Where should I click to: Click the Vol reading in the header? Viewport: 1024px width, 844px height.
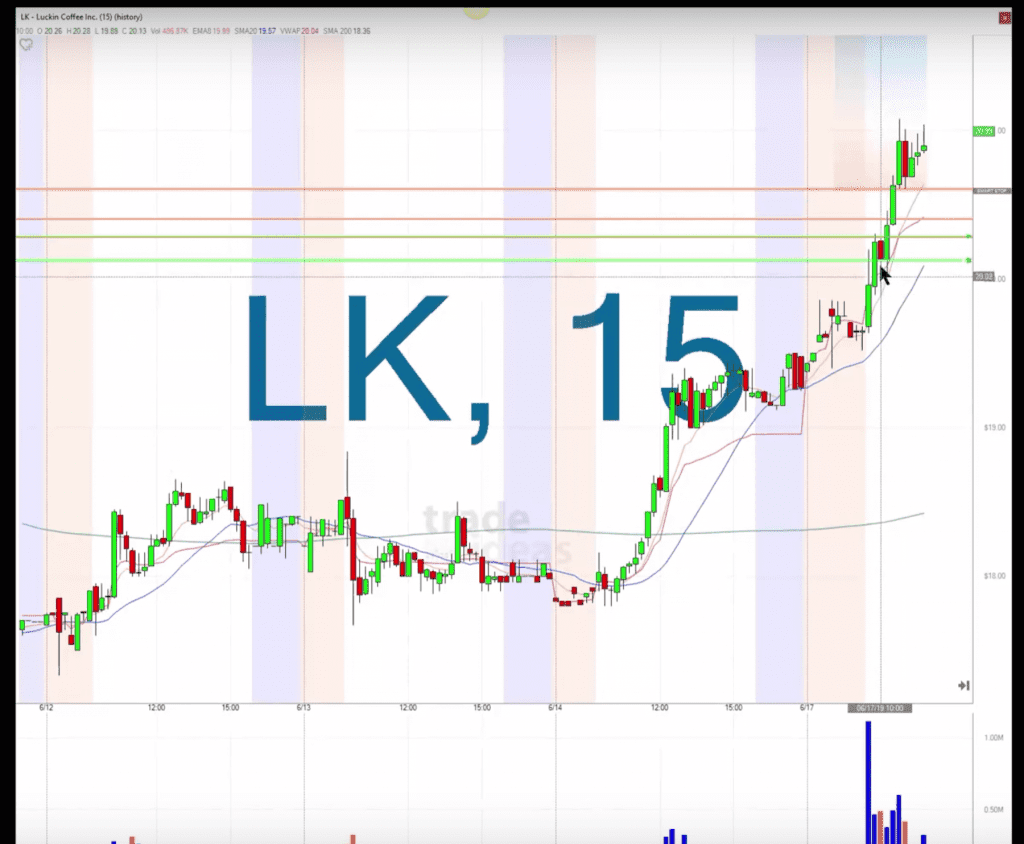point(169,31)
